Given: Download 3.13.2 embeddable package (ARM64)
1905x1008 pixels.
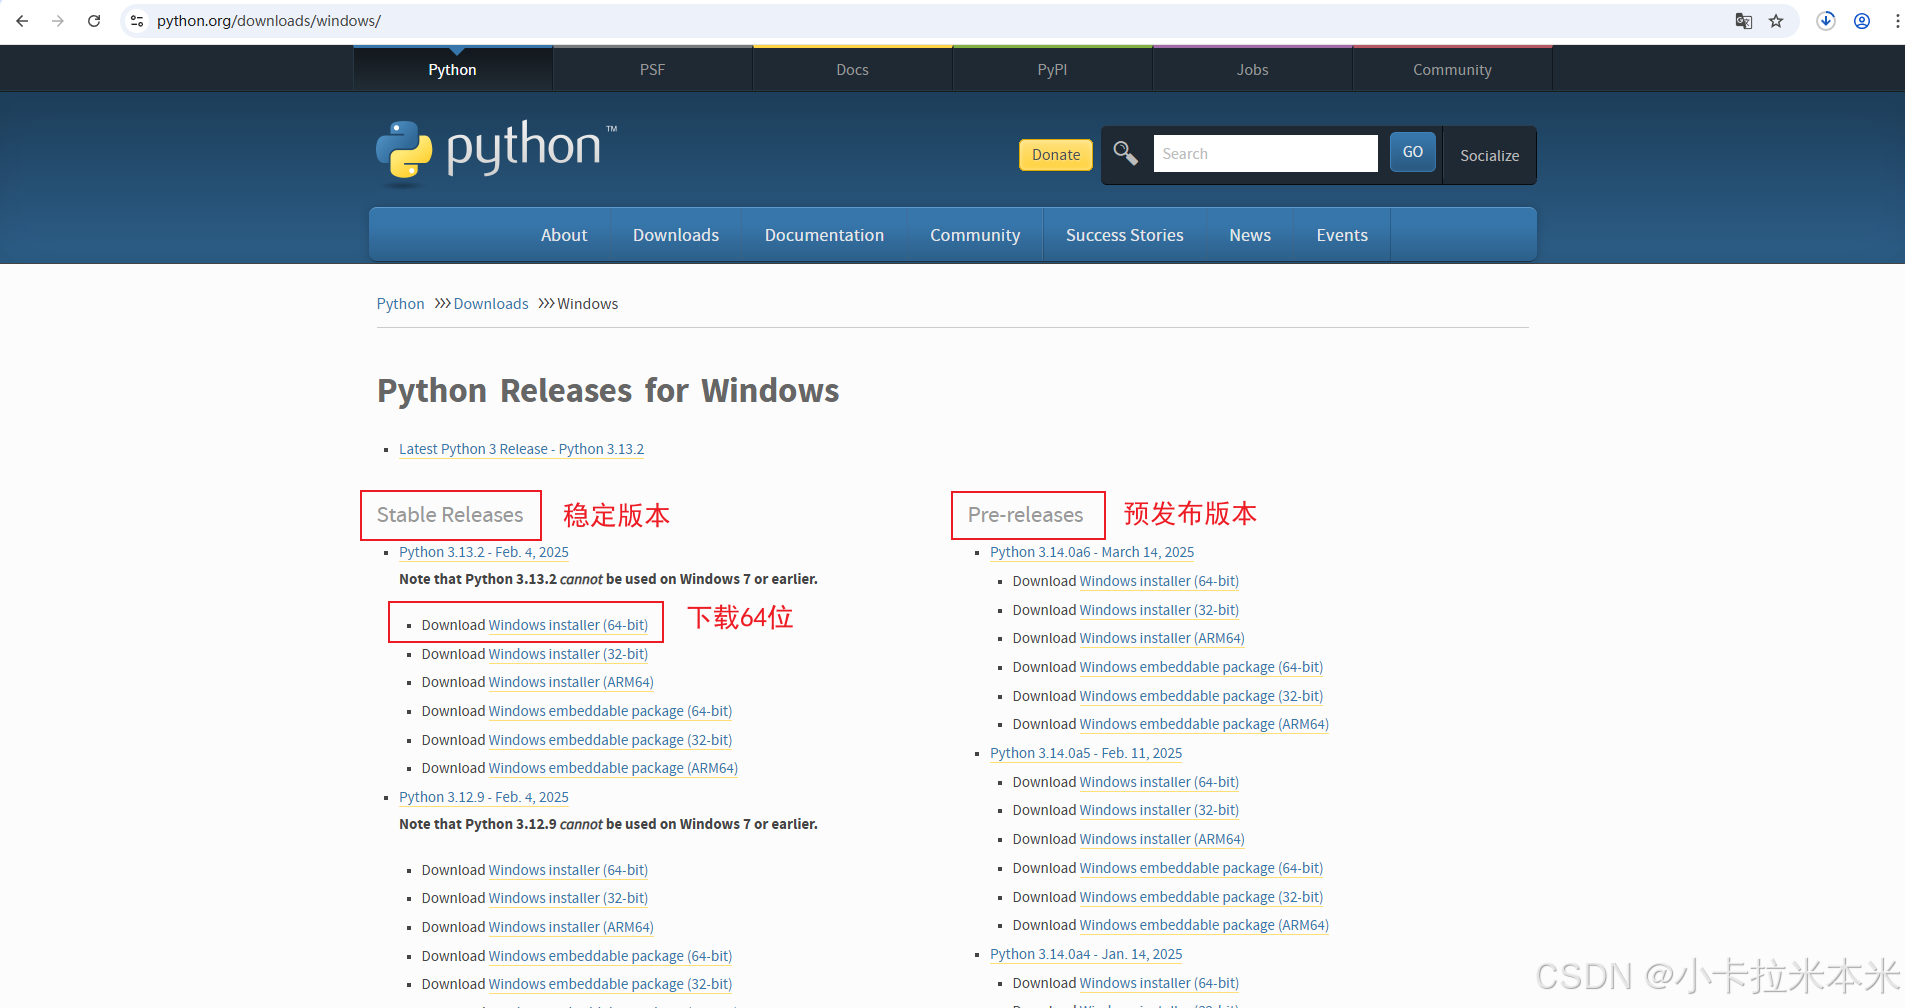Looking at the screenshot, I should click(x=613, y=768).
